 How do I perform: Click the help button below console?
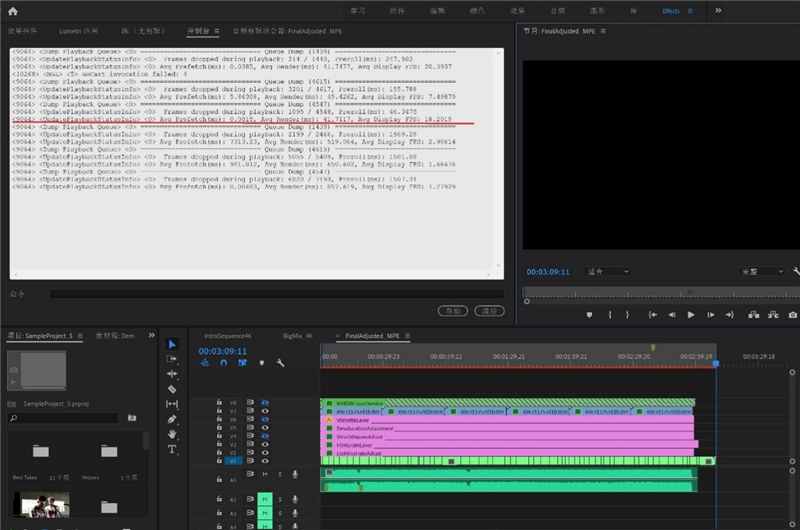click(453, 311)
